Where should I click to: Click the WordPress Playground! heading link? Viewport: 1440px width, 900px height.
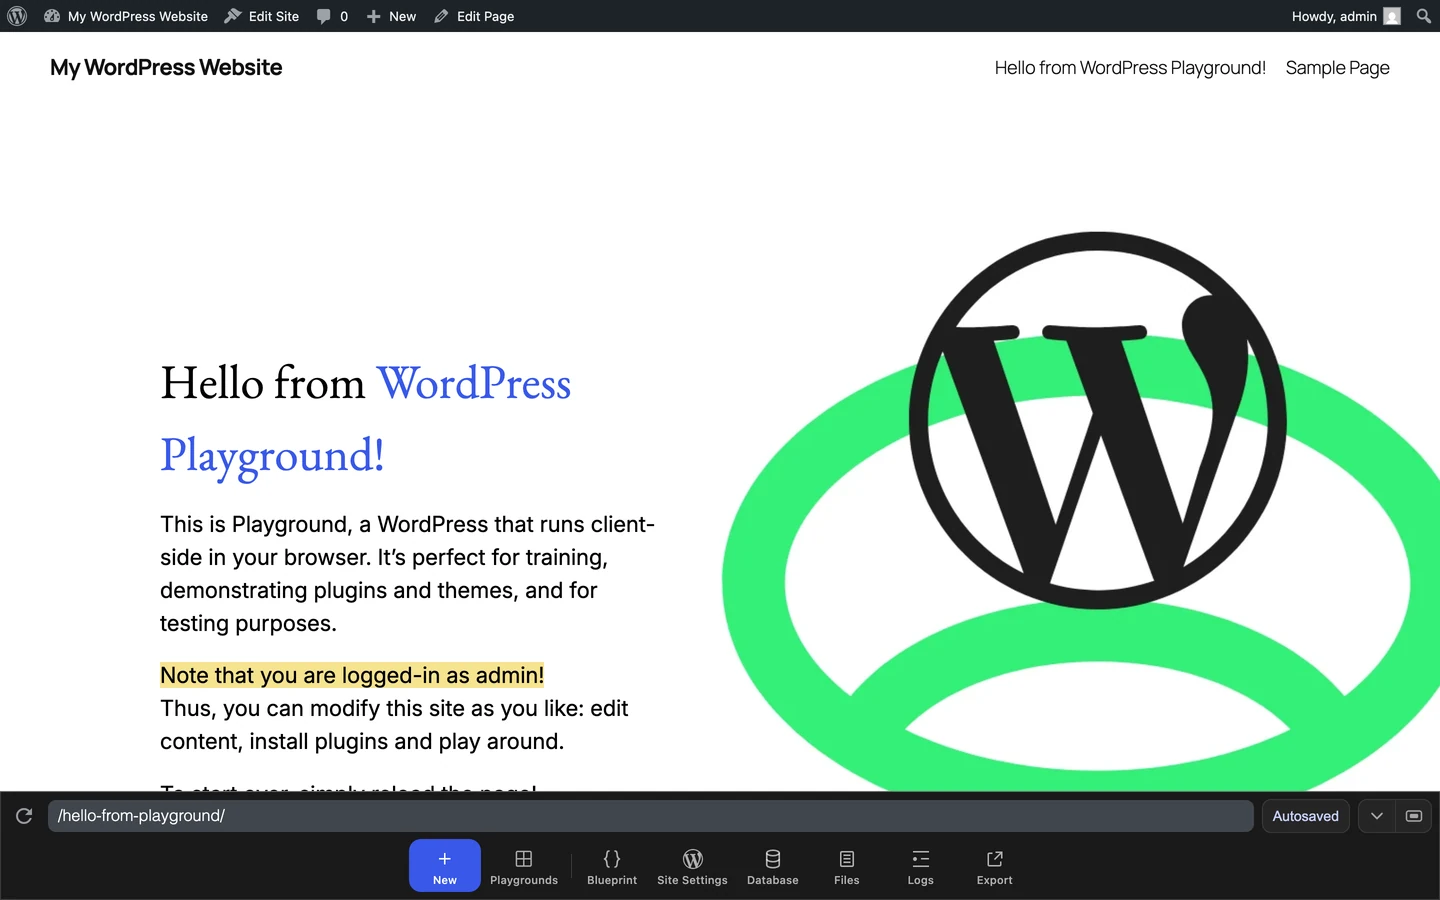tap(366, 419)
